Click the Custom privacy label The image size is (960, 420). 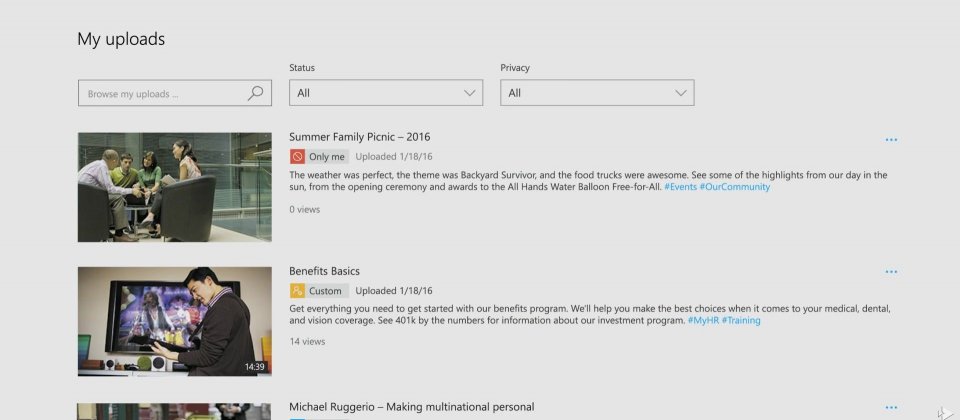tap(325, 291)
